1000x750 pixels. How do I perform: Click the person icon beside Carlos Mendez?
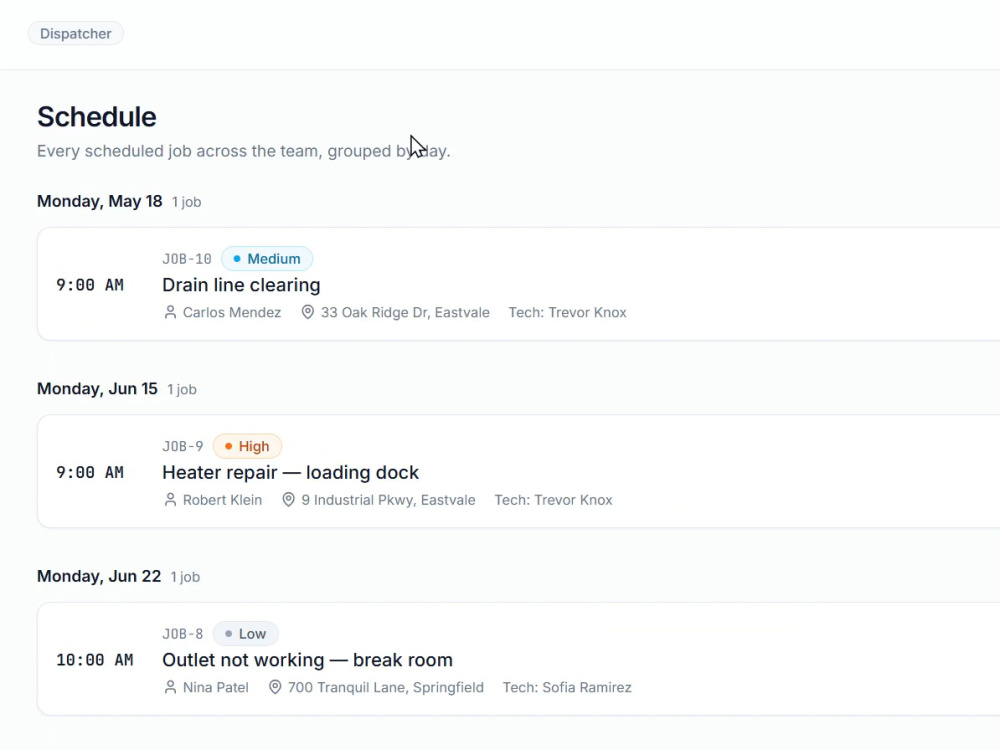(x=170, y=312)
